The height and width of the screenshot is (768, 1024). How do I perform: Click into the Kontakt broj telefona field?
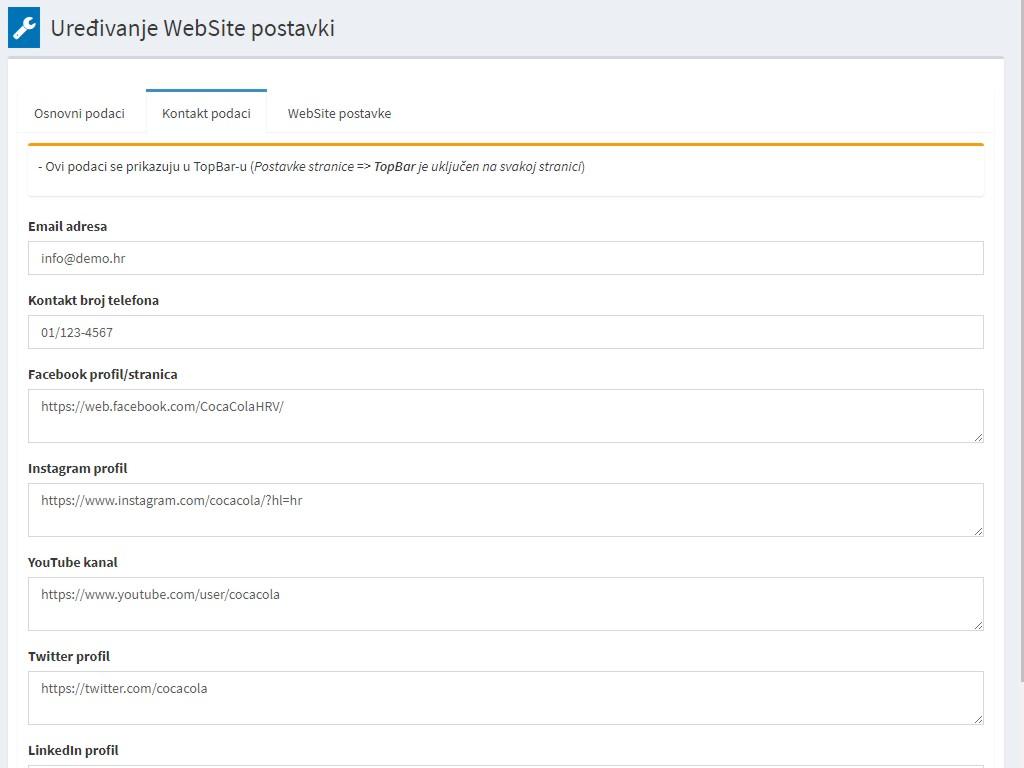coord(505,332)
